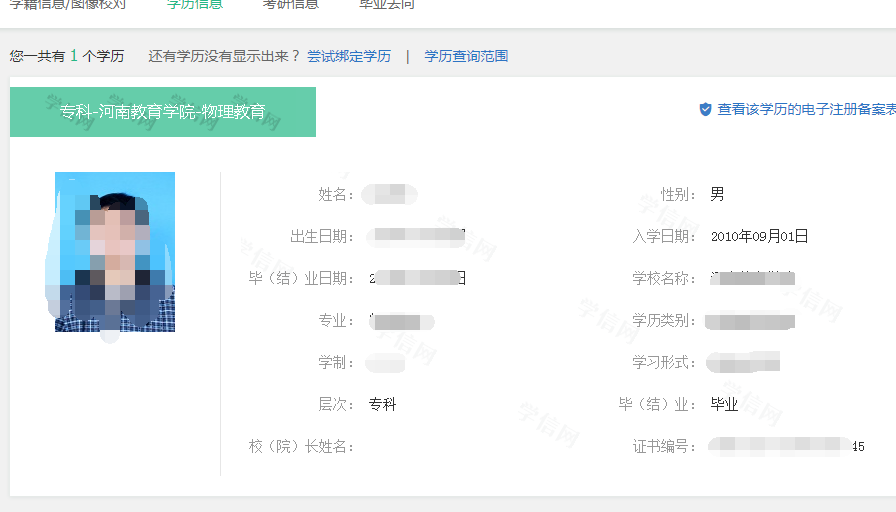Click the 层次 value 专科
This screenshot has width=896, height=512.
(x=382, y=405)
